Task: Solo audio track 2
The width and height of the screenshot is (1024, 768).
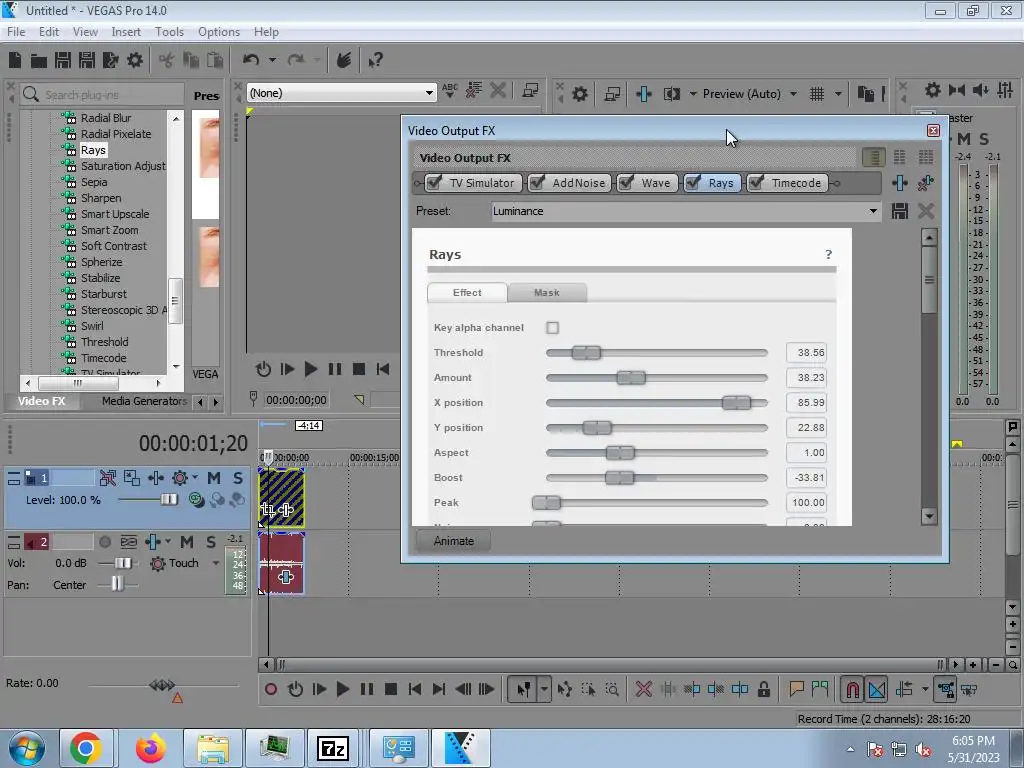Action: 211,541
